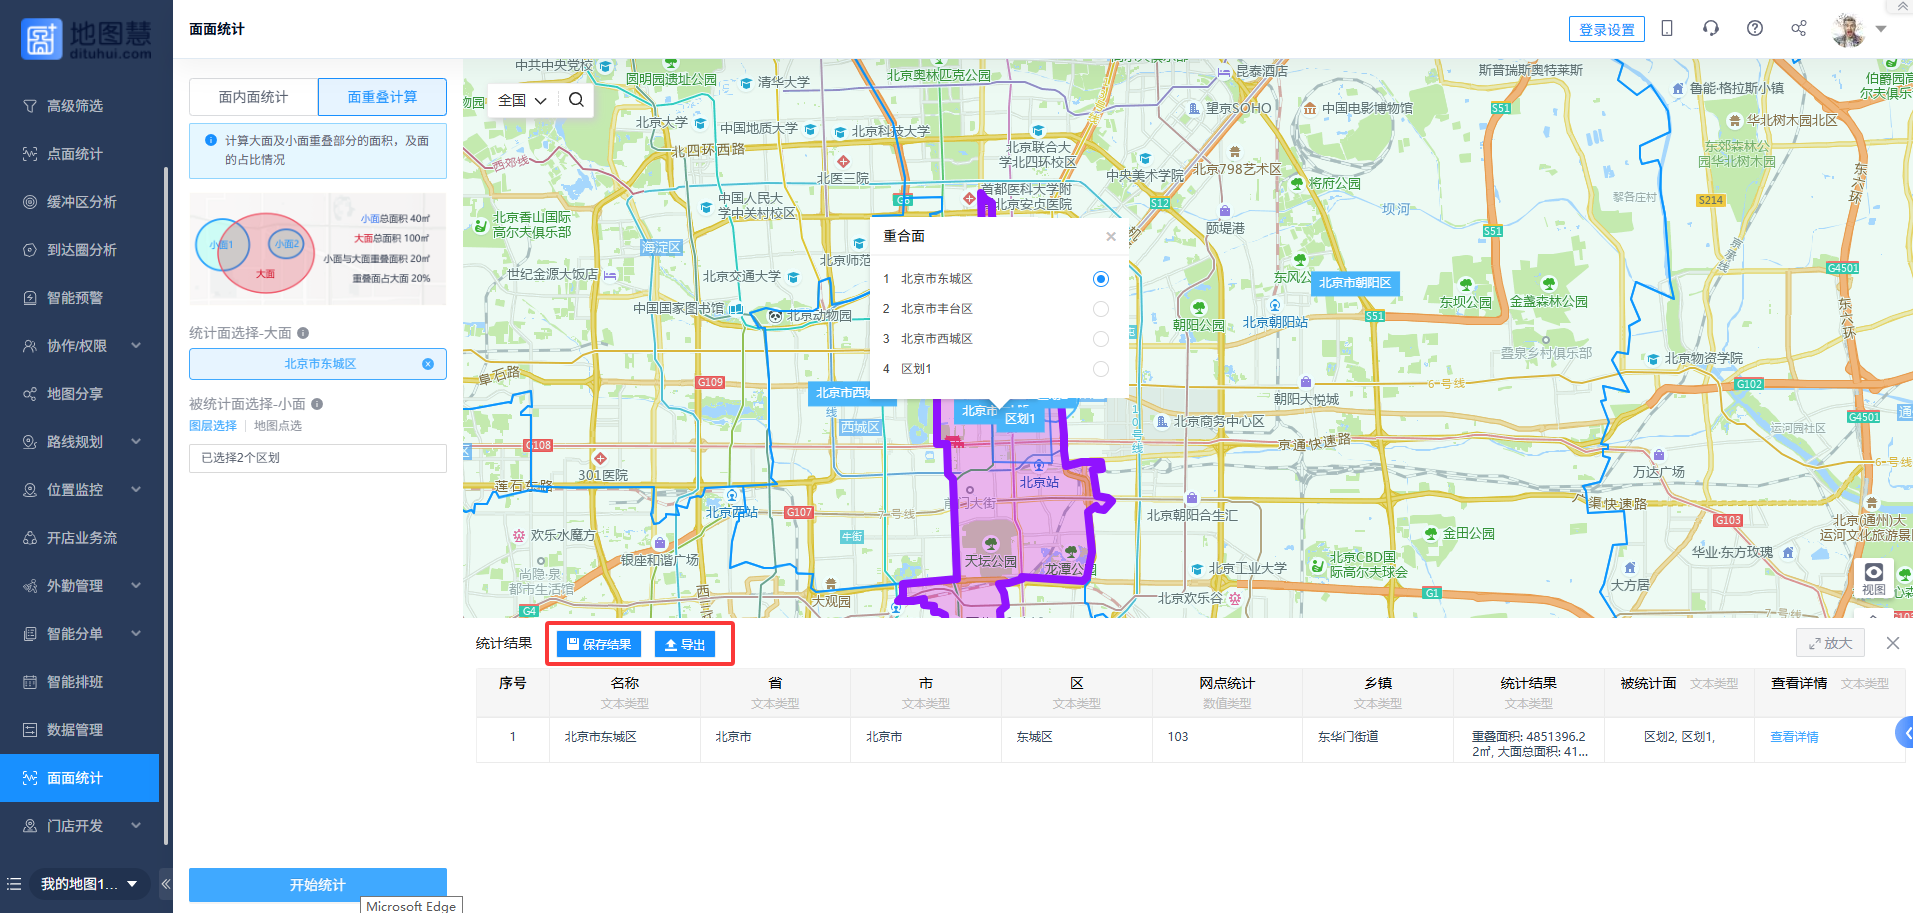Choose the 区划1 radio button
The height and width of the screenshot is (913, 1913).
(x=1100, y=369)
